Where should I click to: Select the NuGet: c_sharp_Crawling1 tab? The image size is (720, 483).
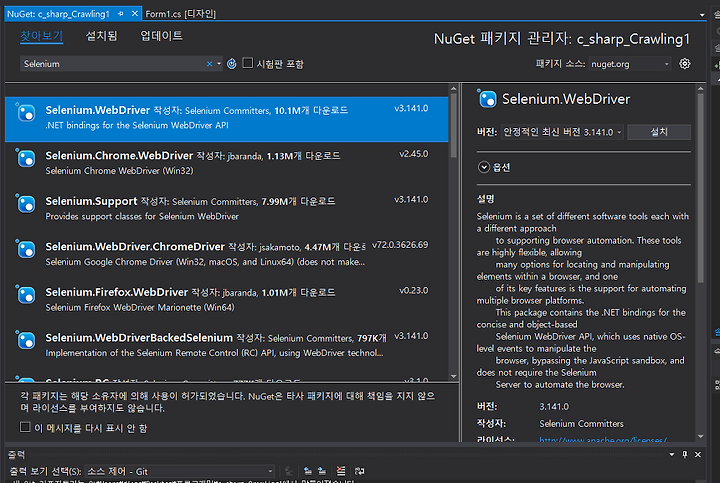pyautogui.click(x=58, y=14)
